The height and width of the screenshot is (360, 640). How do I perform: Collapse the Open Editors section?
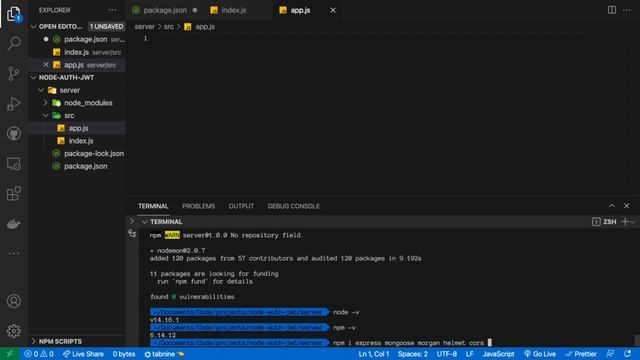click(x=33, y=27)
